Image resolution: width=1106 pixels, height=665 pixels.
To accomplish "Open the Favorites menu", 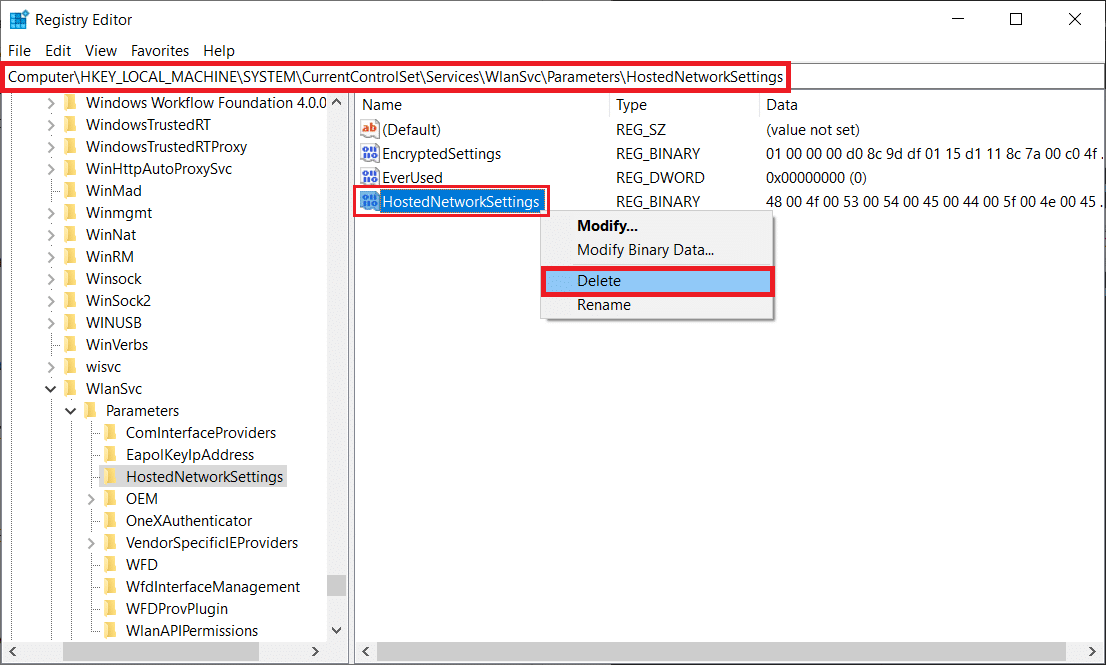I will [159, 50].
